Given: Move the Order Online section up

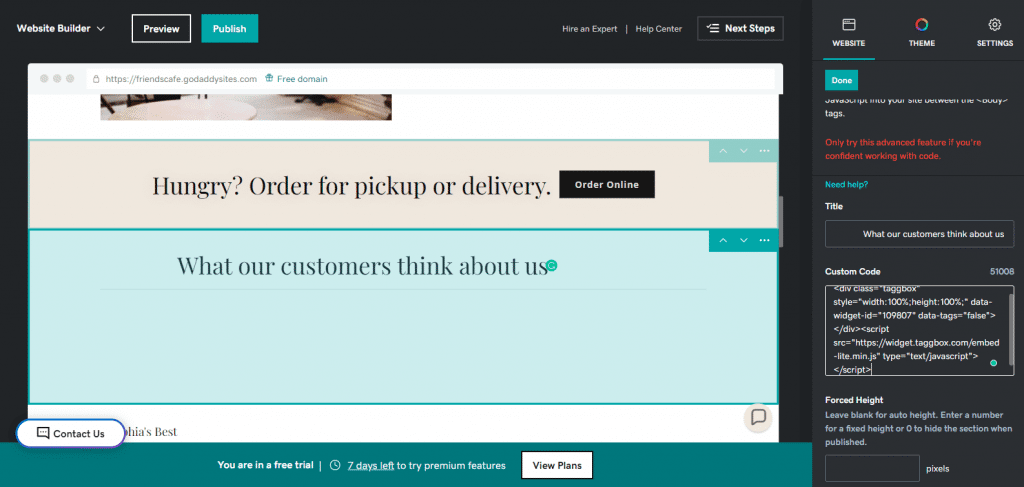Looking at the screenshot, I should (722, 151).
